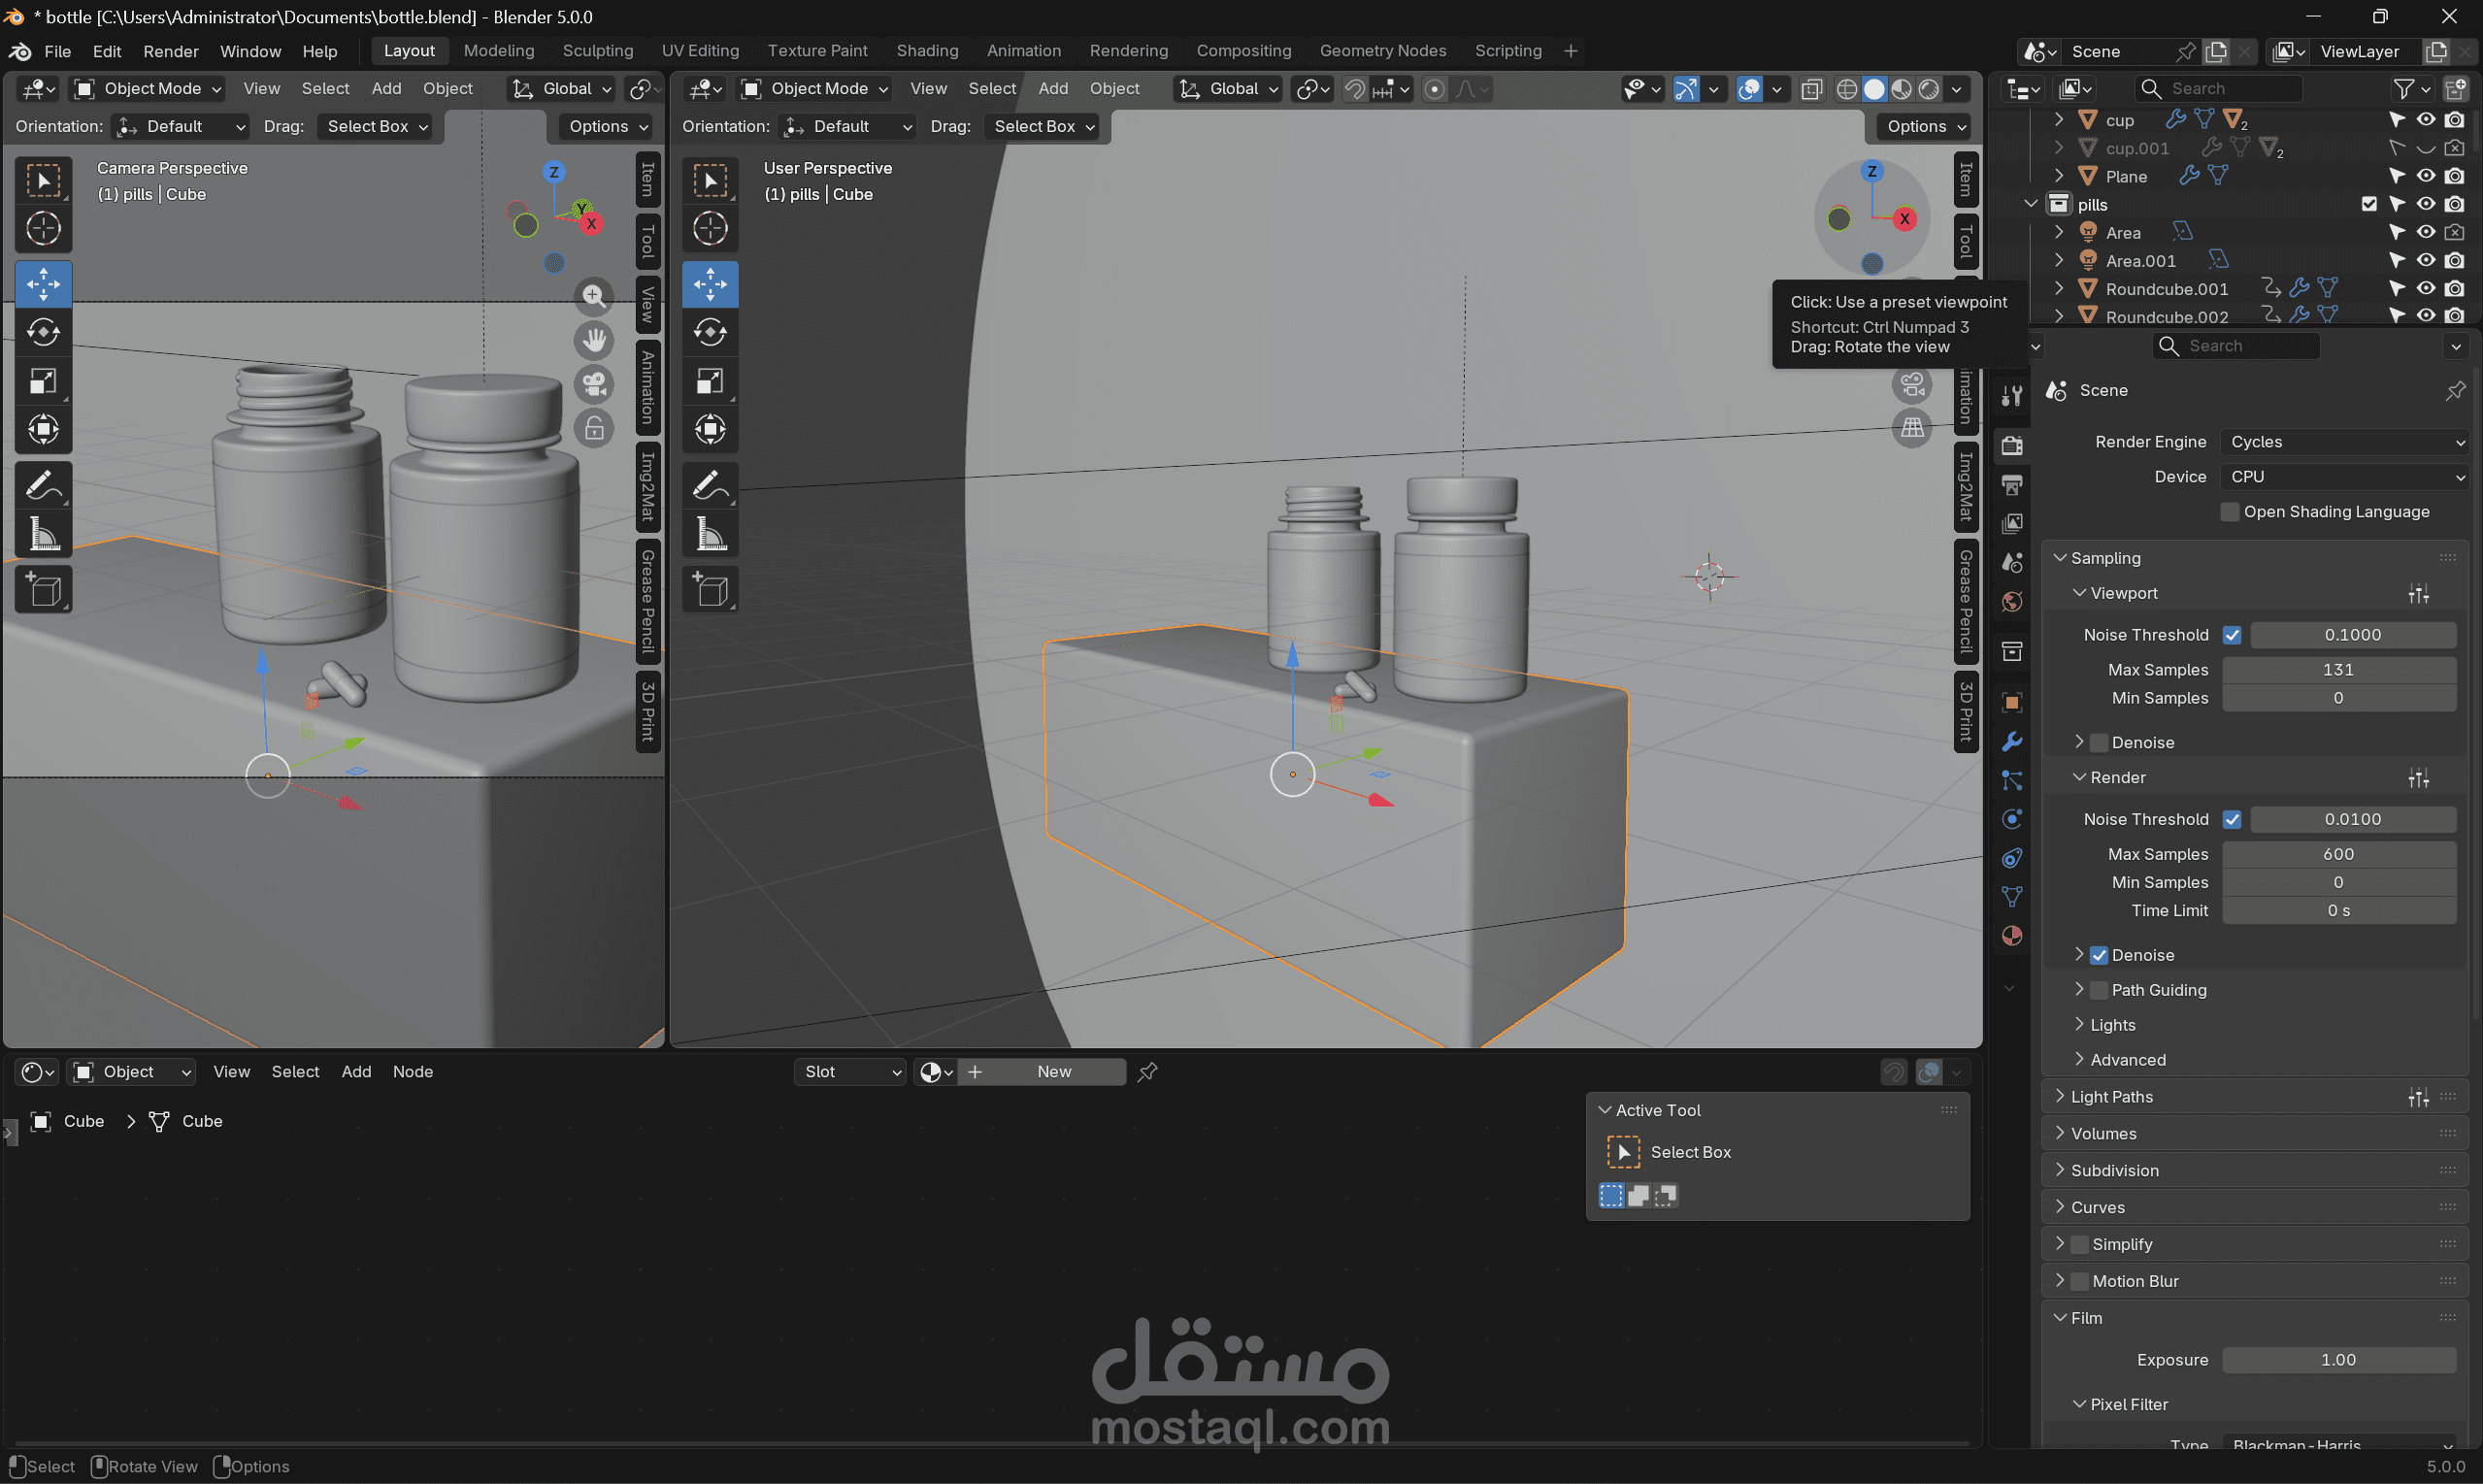Select the Measure tool in left viewport
2483x1484 pixels.
[x=43, y=535]
